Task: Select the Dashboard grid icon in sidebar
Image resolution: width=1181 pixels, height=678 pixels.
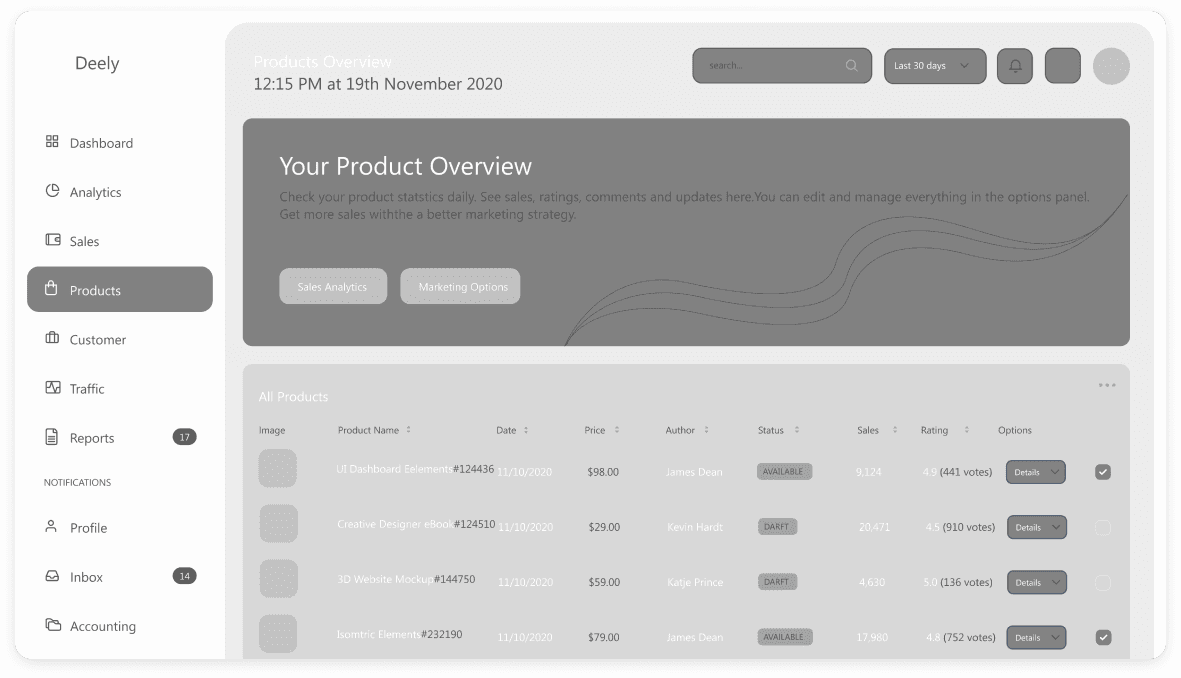Action: pos(53,142)
